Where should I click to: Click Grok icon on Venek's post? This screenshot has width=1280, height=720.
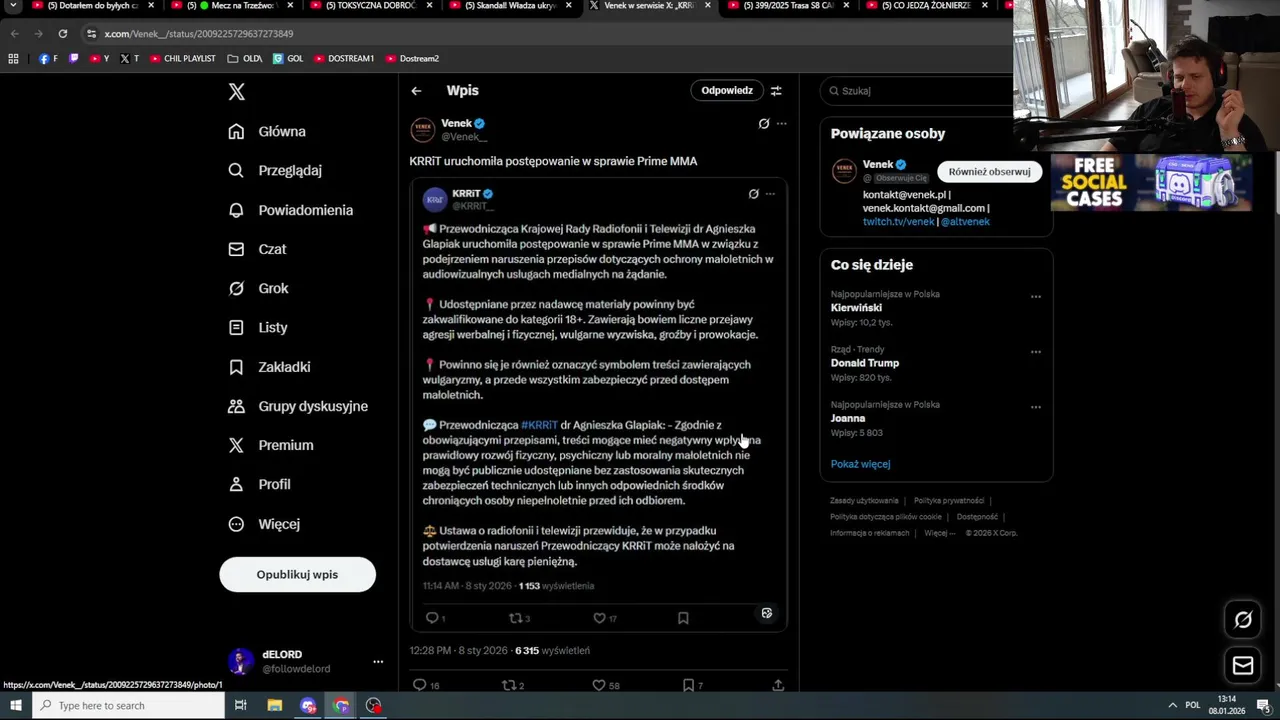(x=764, y=124)
